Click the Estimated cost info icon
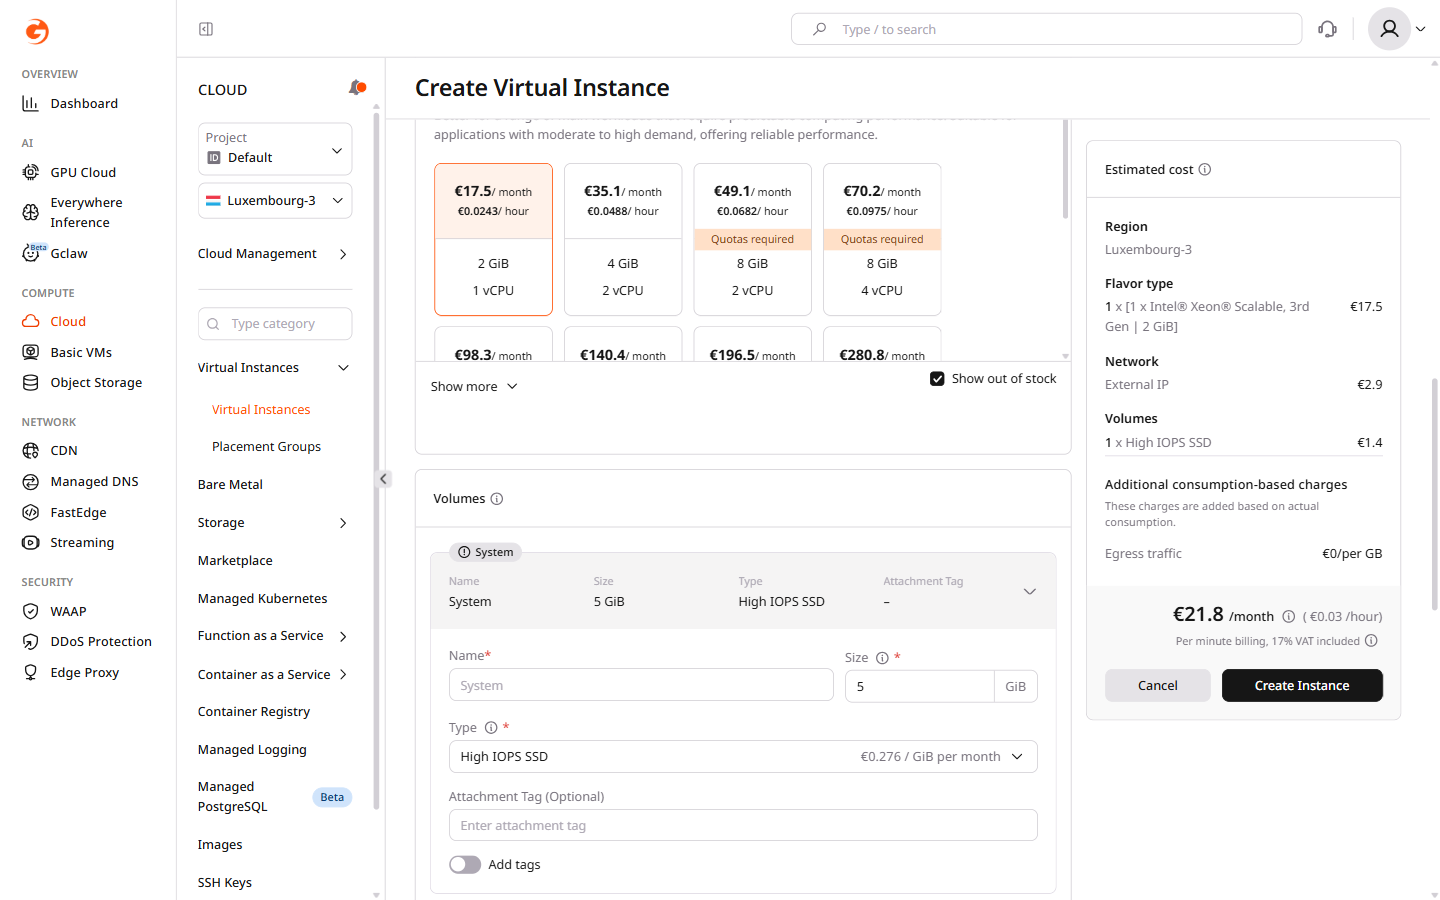The width and height of the screenshot is (1440, 900). (1205, 169)
